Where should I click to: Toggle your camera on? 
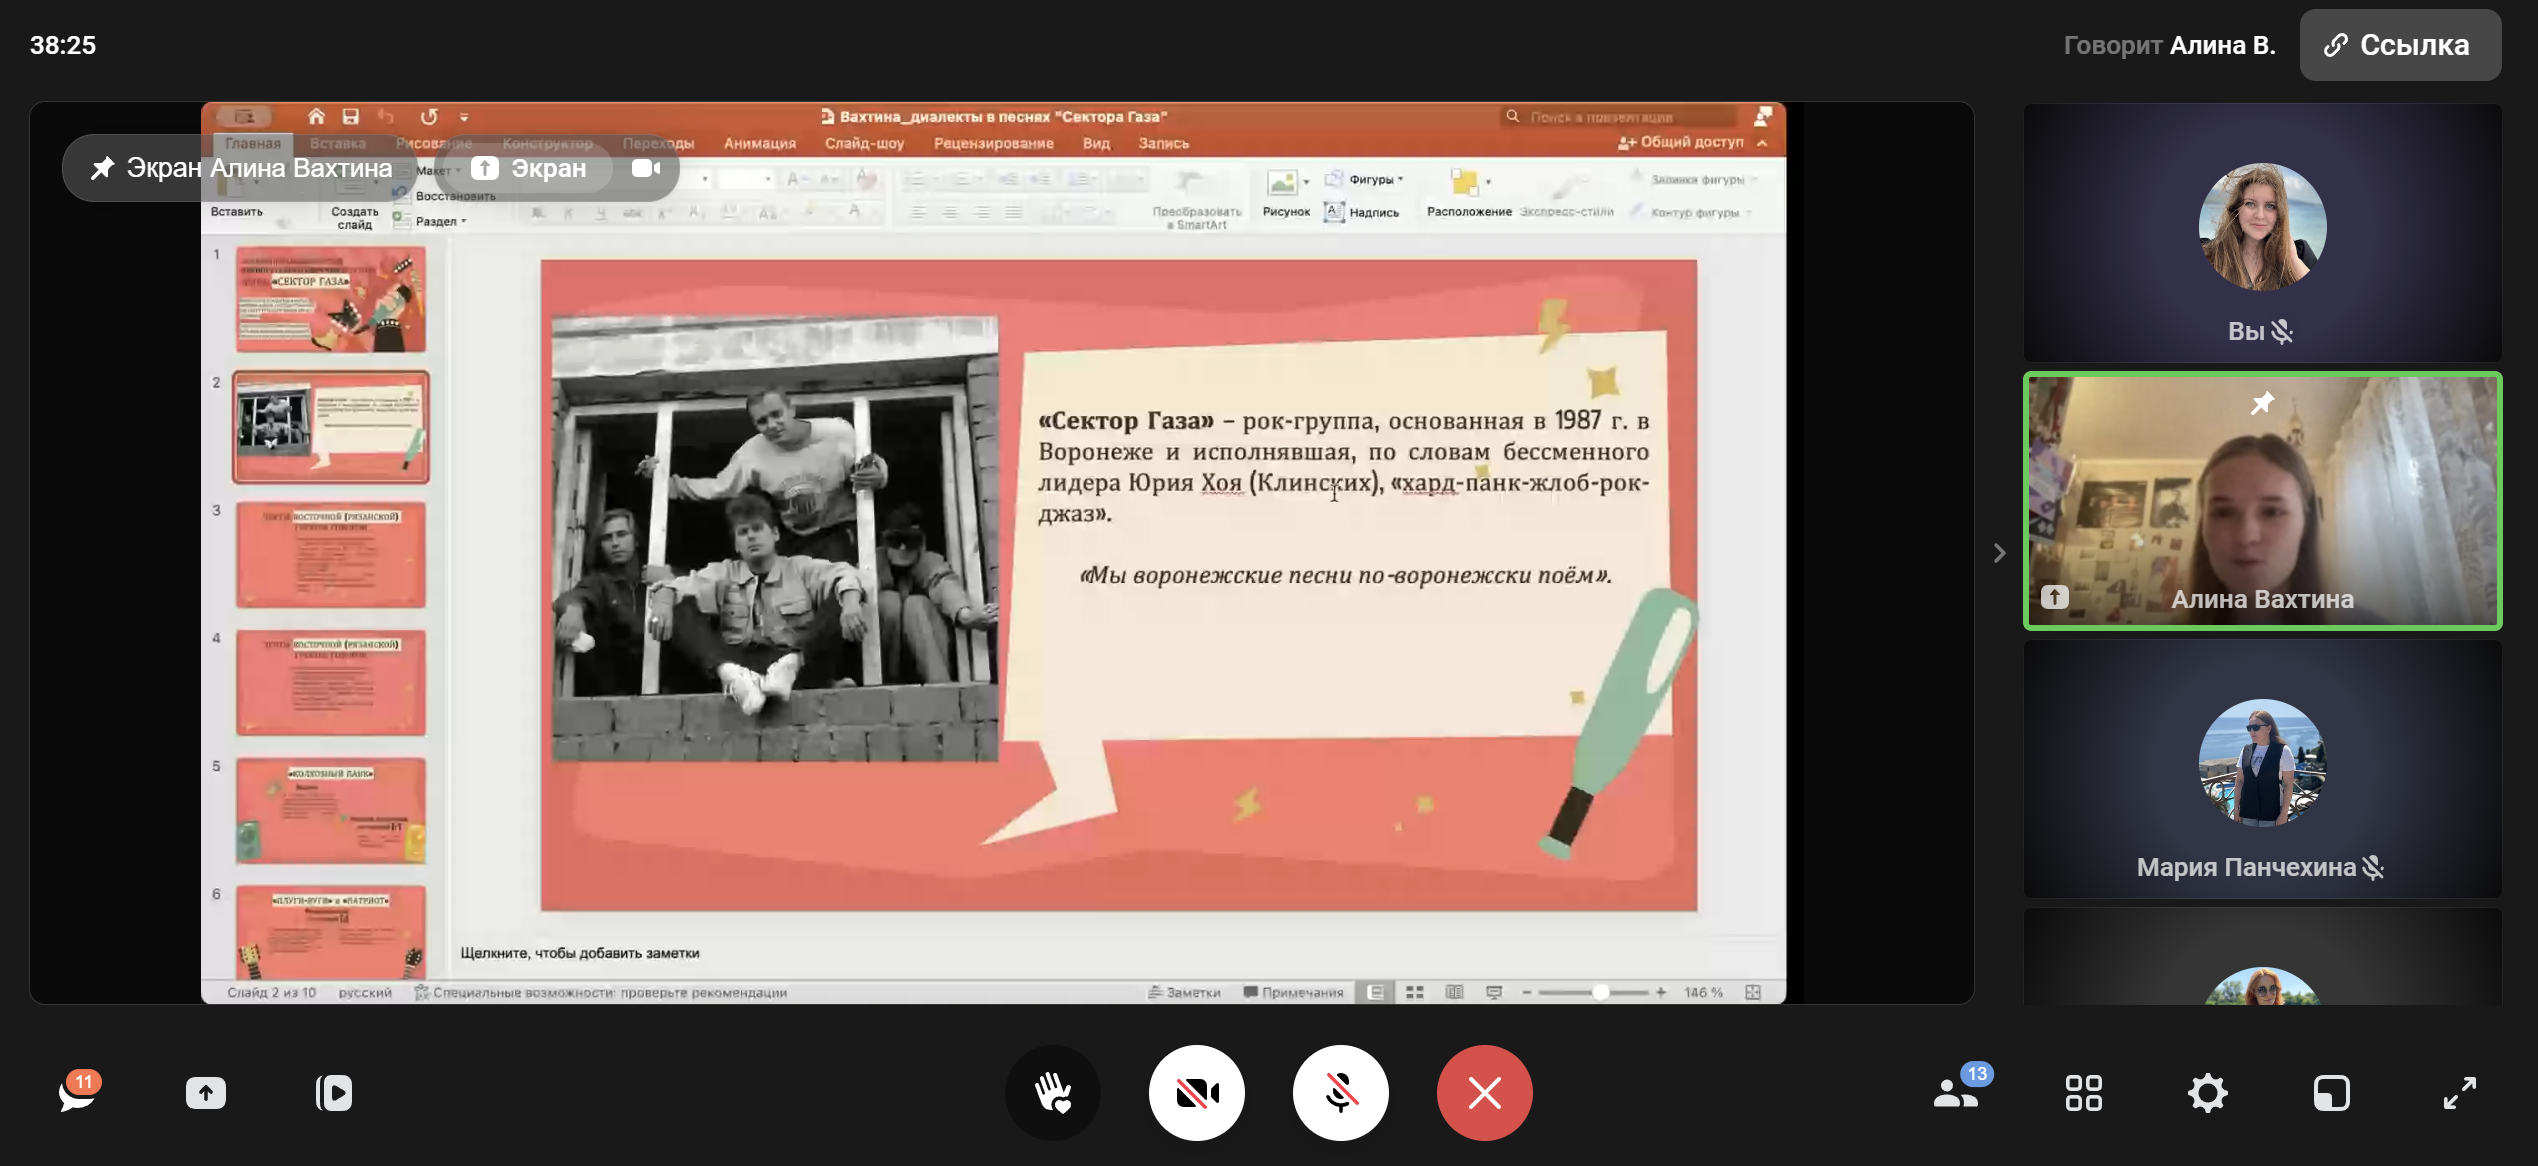(1196, 1093)
